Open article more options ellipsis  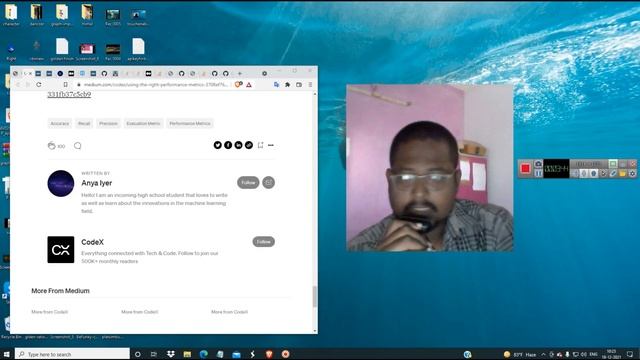tap(271, 145)
